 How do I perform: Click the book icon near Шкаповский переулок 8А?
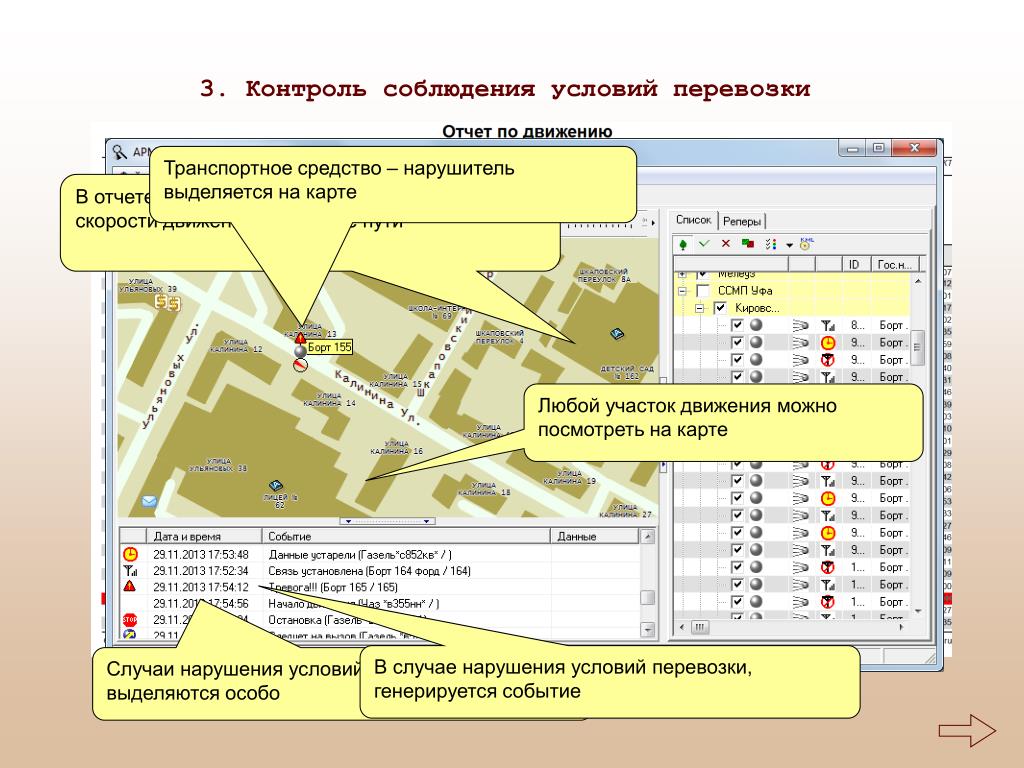pos(616,334)
